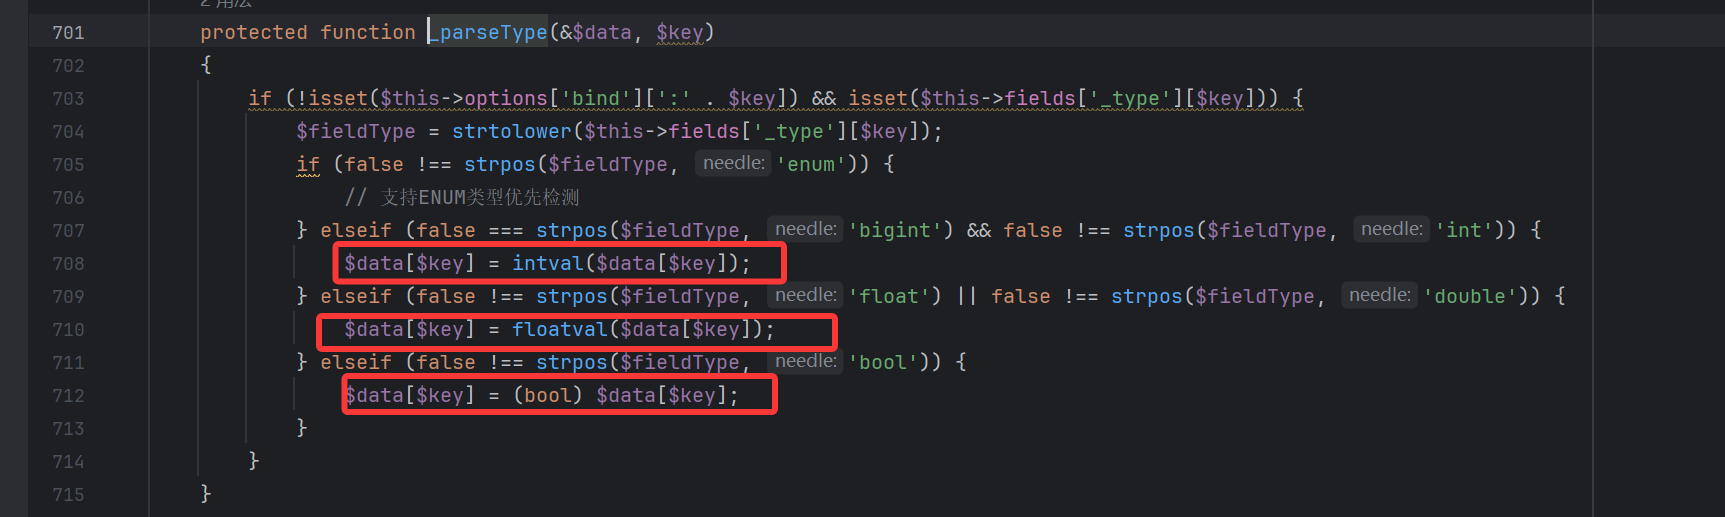1725x517 pixels.
Task: Click the $key parameter in function signature
Action: click(x=680, y=33)
